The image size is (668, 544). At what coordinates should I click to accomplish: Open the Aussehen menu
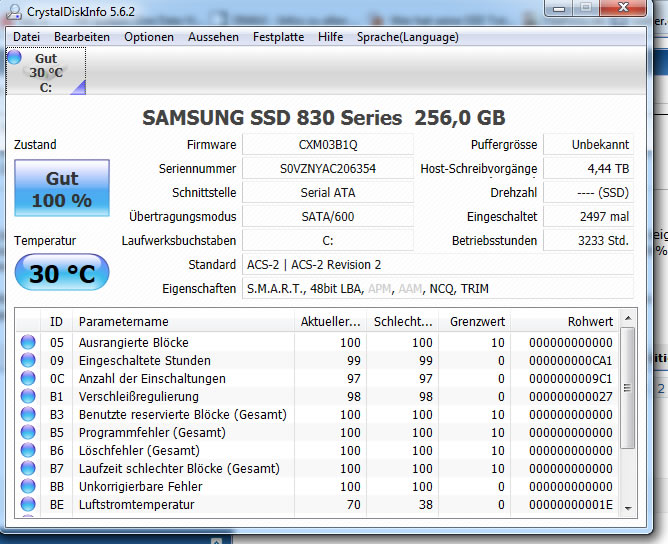(213, 37)
